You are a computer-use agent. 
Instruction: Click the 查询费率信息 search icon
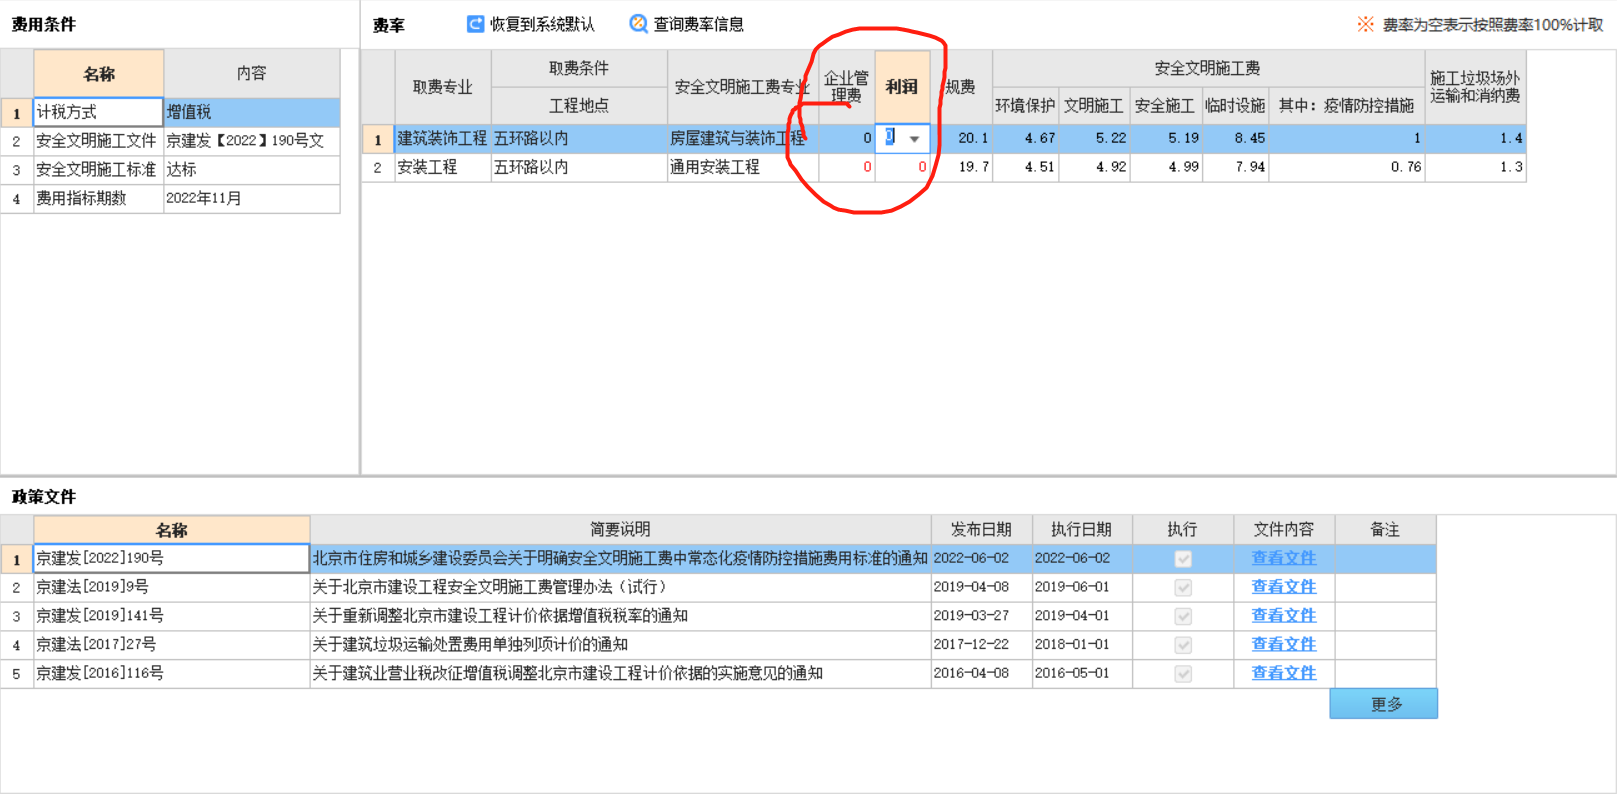tap(638, 24)
